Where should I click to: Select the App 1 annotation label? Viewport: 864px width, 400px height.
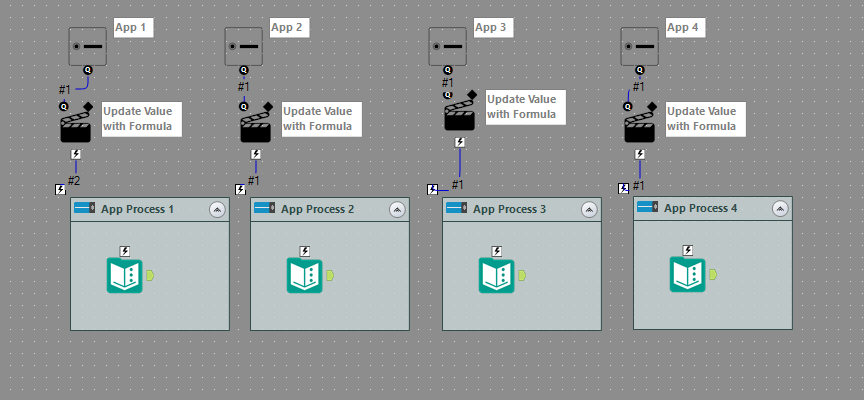click(134, 27)
